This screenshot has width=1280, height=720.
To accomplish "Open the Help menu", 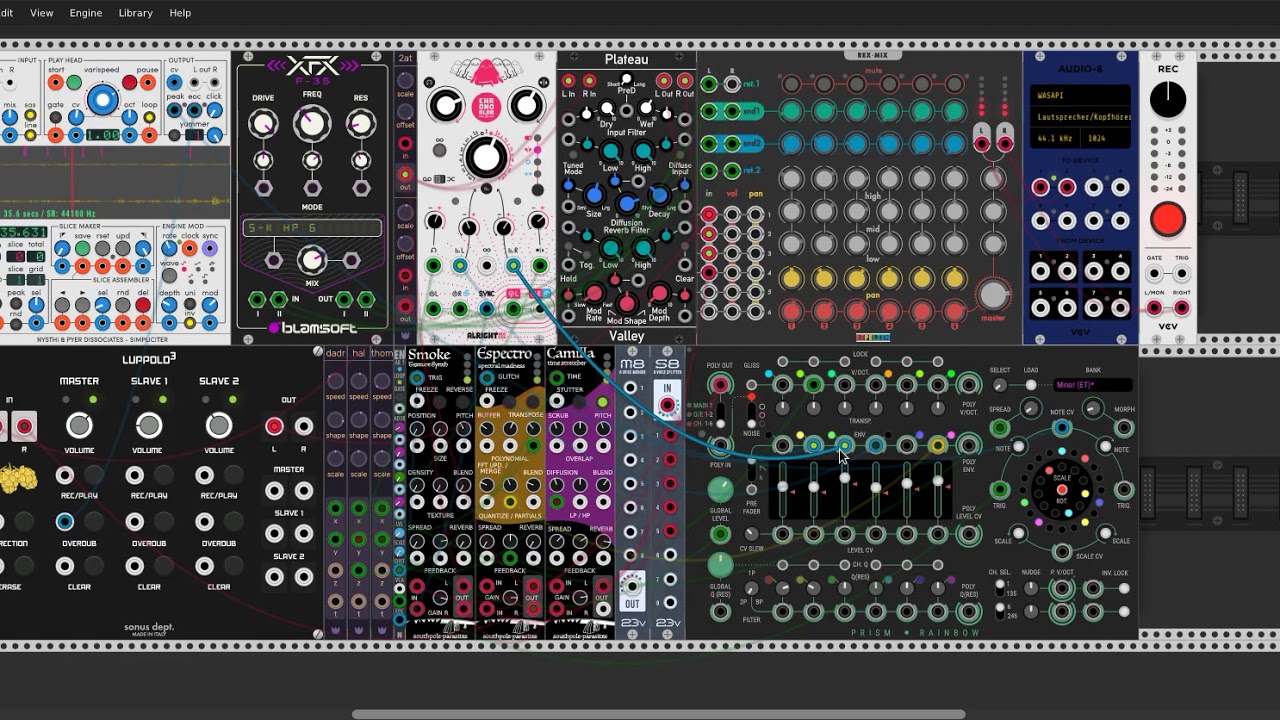I will pyautogui.click(x=180, y=13).
